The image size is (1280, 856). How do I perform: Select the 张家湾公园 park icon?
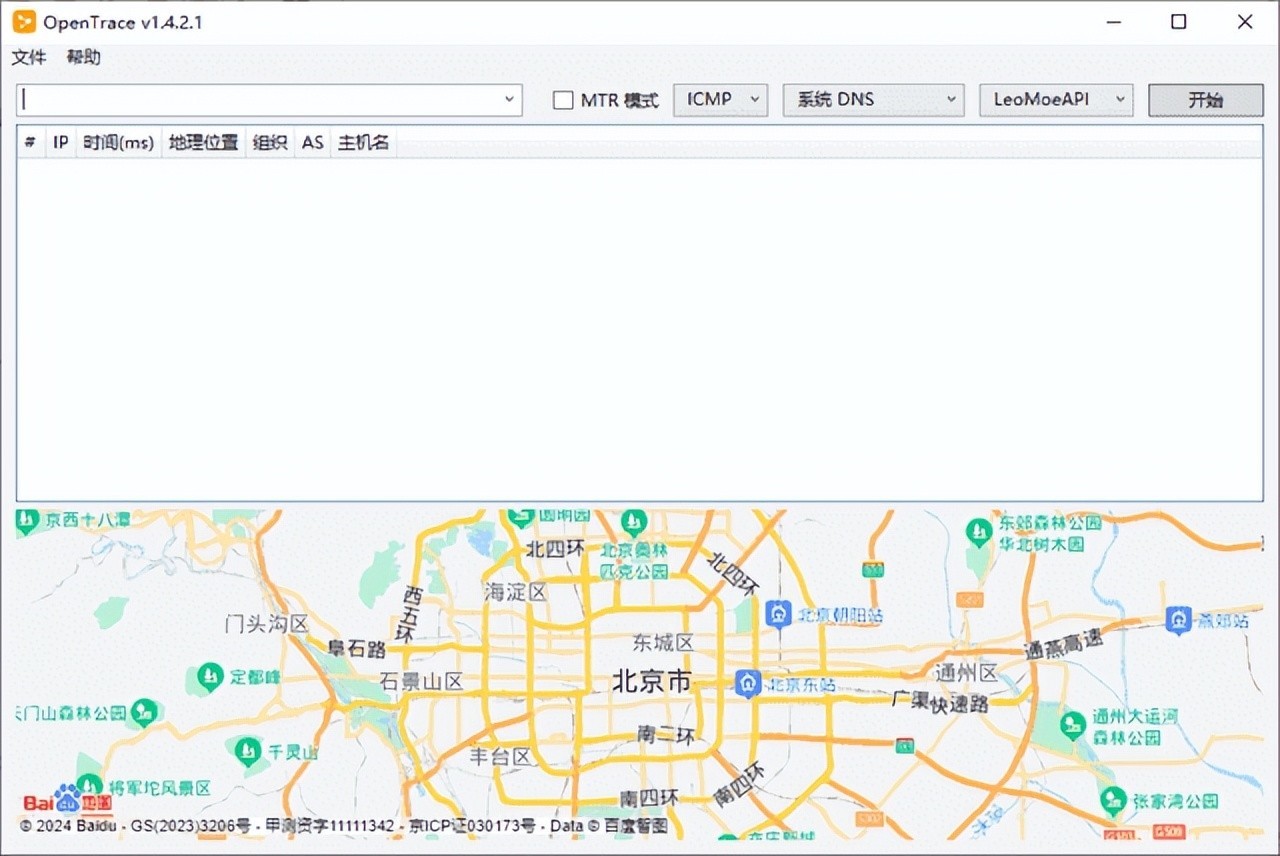[x=1113, y=800]
